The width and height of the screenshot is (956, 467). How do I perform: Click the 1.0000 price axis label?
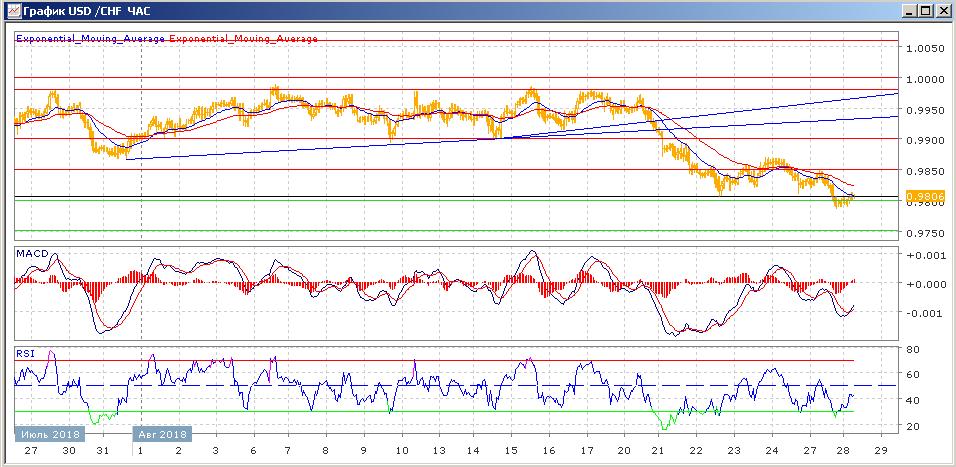click(926, 79)
